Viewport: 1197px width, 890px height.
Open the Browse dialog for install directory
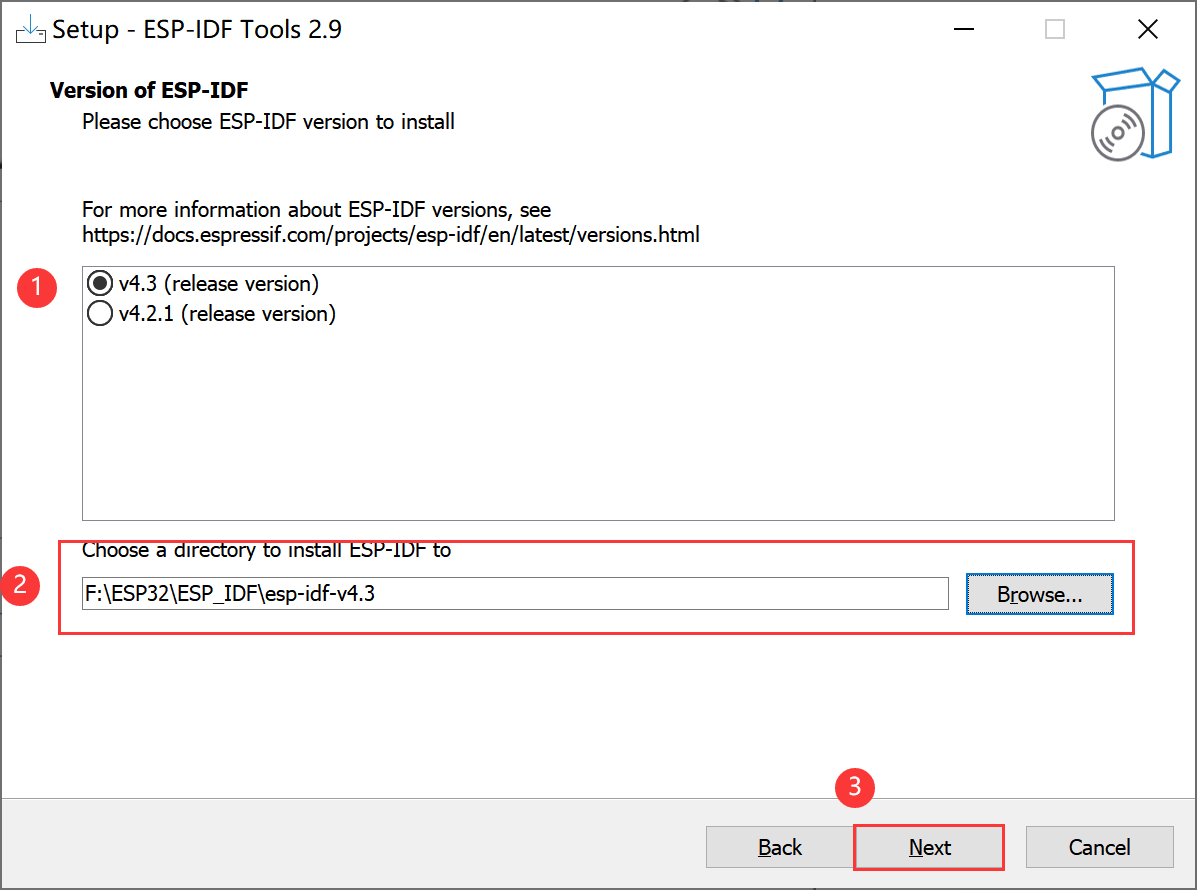click(x=1039, y=593)
